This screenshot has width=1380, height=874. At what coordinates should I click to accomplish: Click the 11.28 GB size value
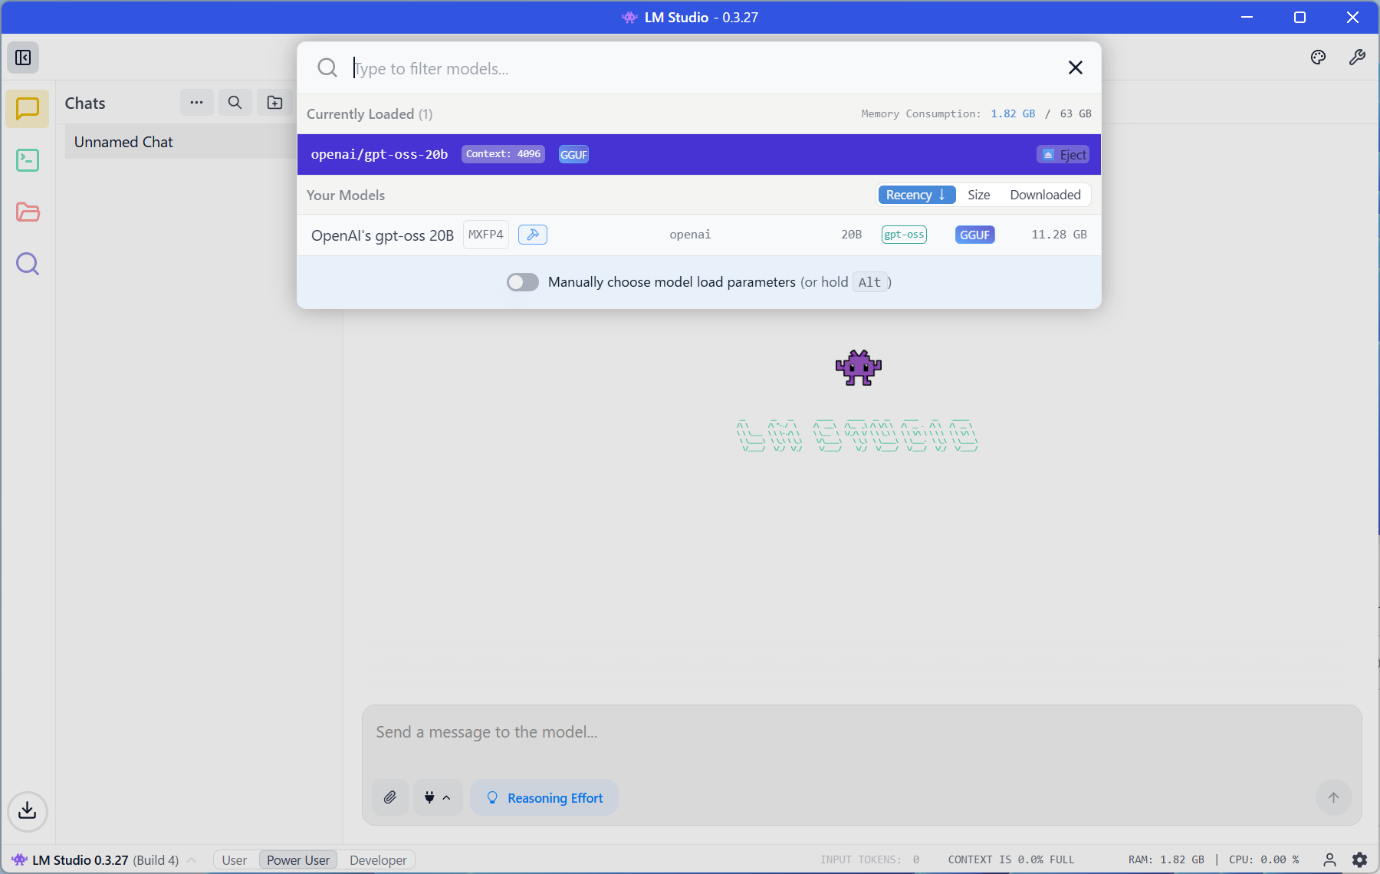pyautogui.click(x=1059, y=235)
